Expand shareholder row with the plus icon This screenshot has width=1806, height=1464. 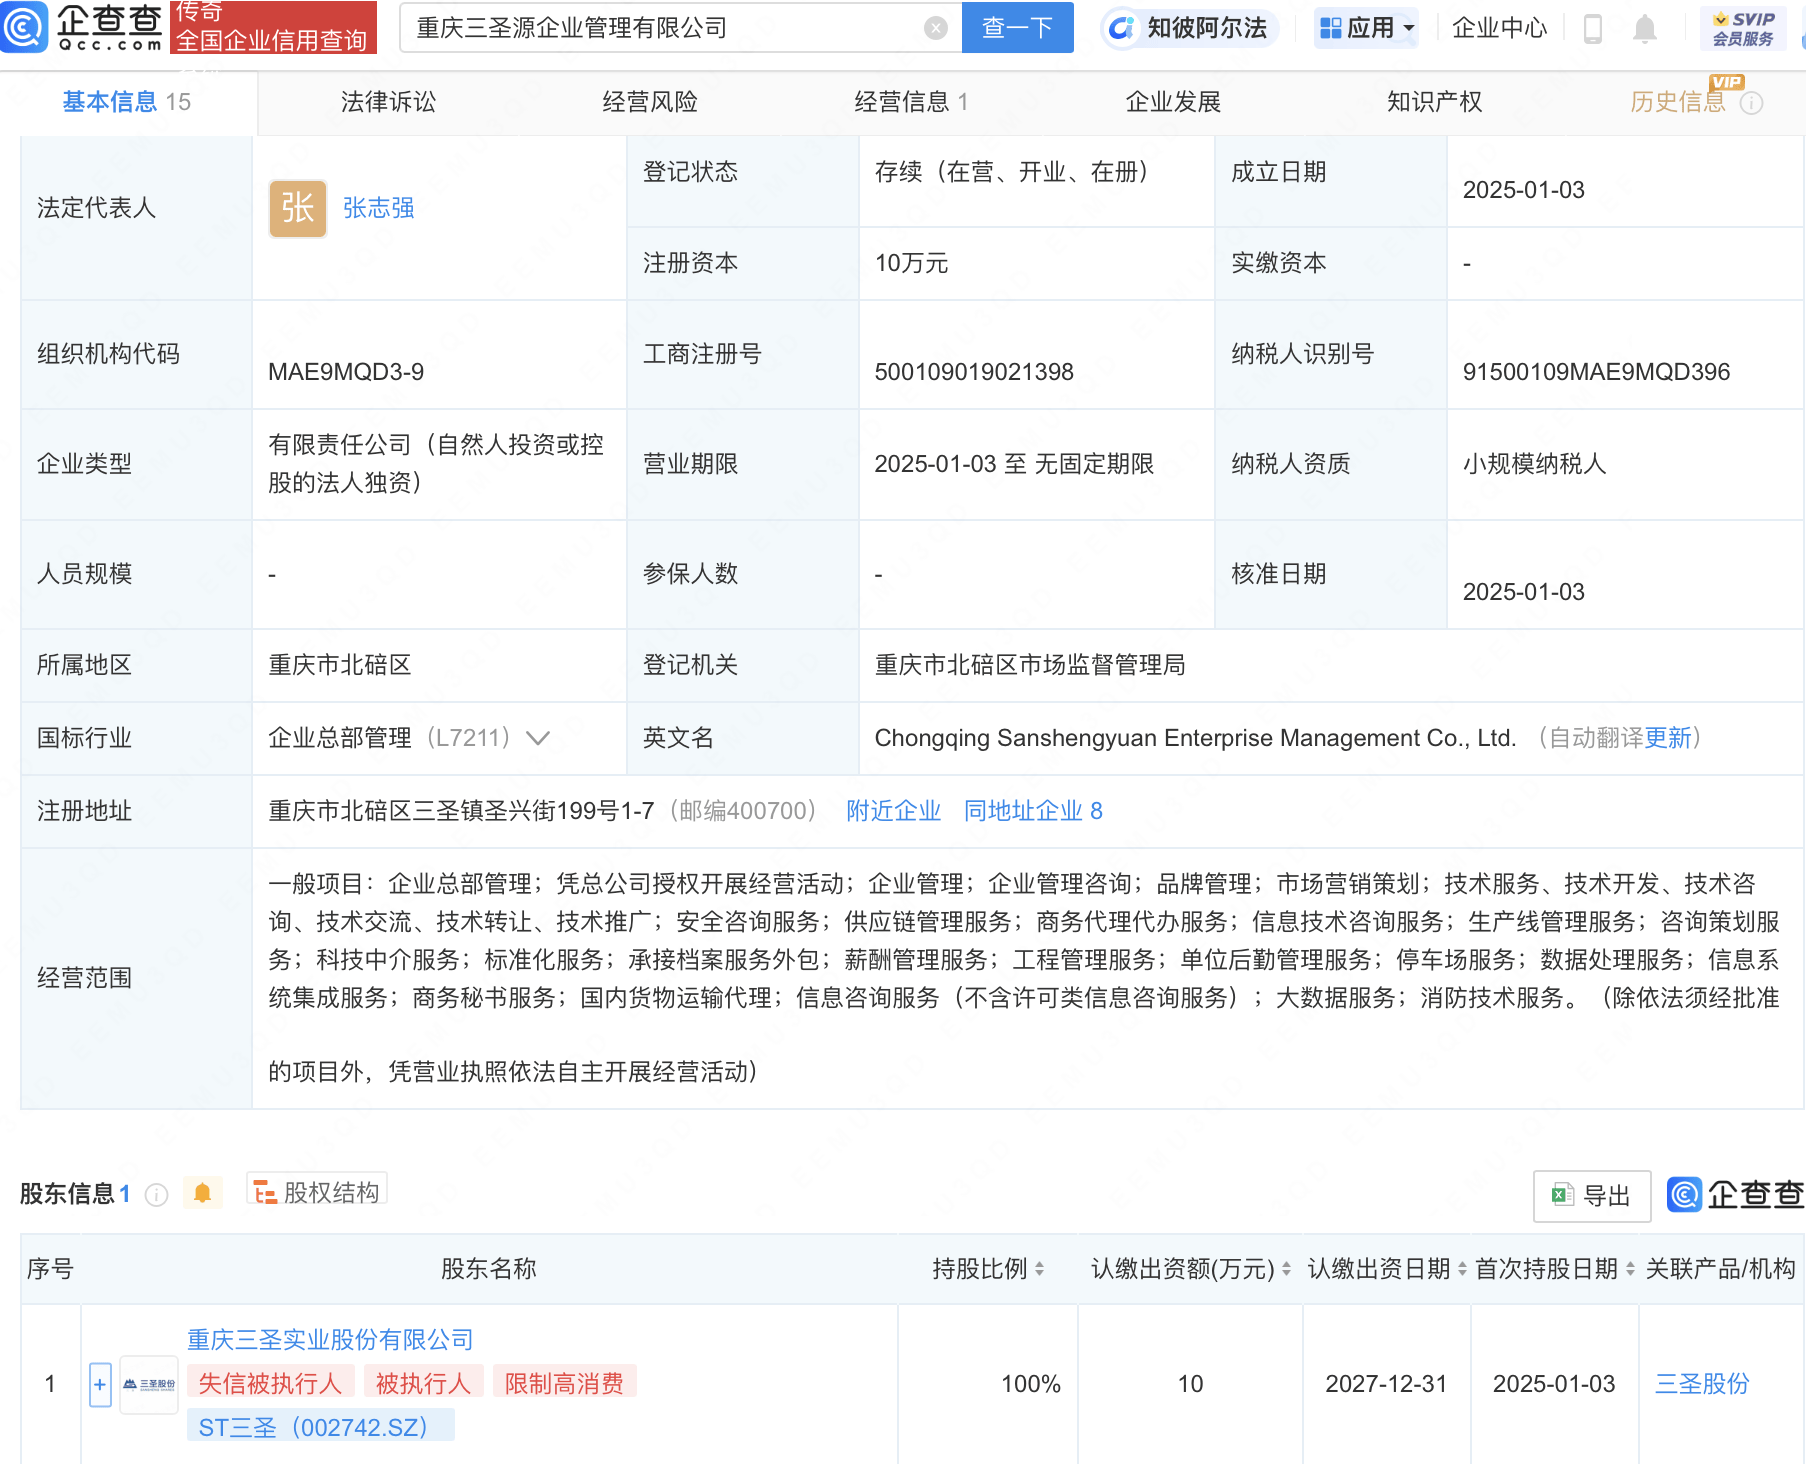tap(100, 1385)
